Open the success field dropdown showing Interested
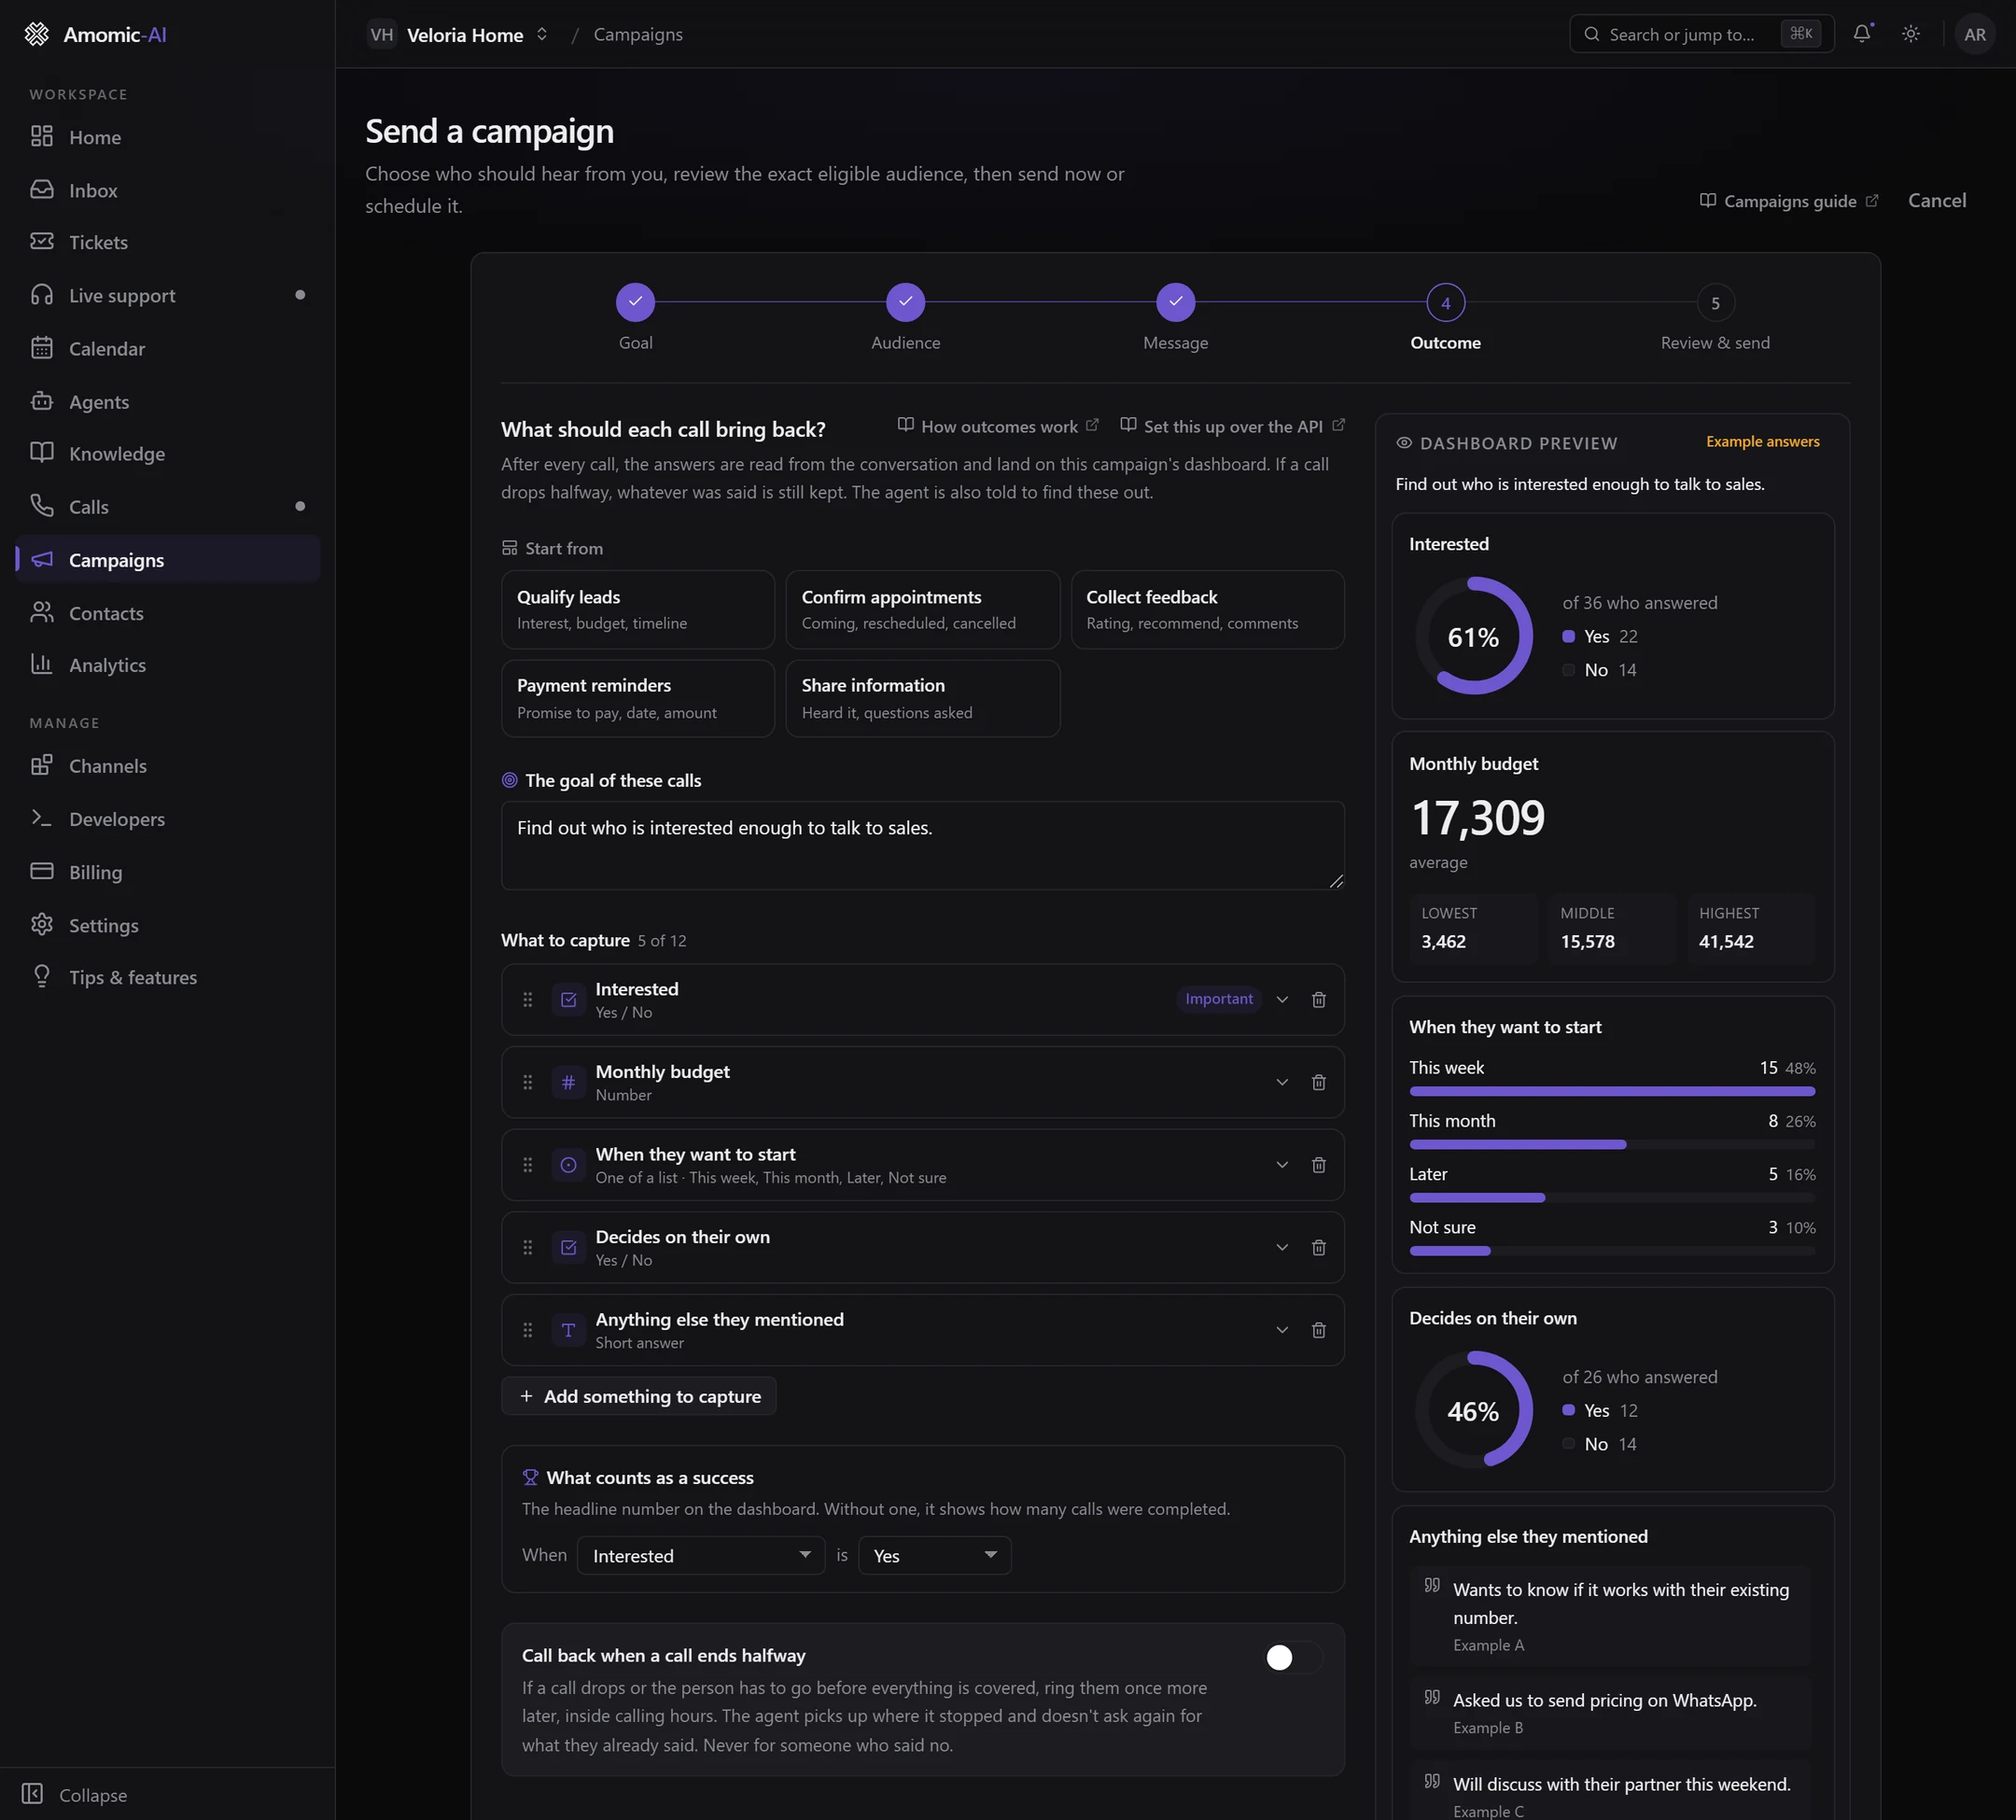Viewport: 2016px width, 1820px height. tap(701, 1556)
